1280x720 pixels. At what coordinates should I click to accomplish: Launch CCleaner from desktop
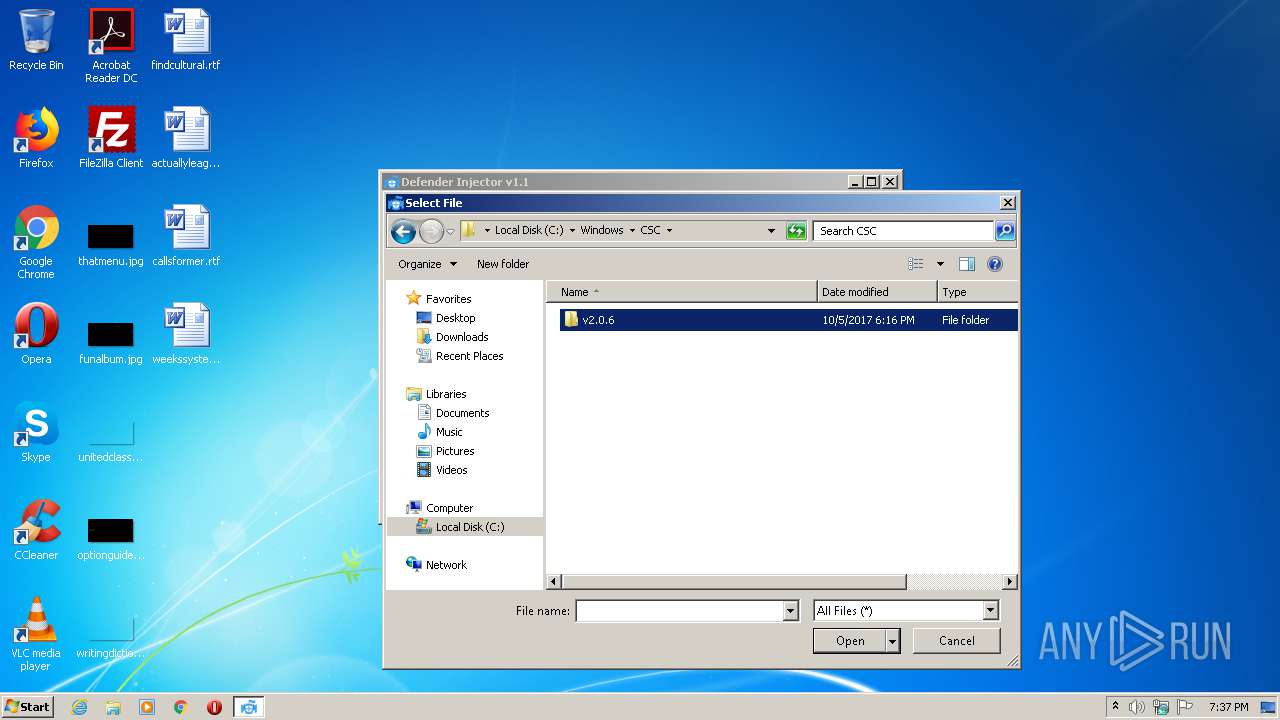click(36, 530)
